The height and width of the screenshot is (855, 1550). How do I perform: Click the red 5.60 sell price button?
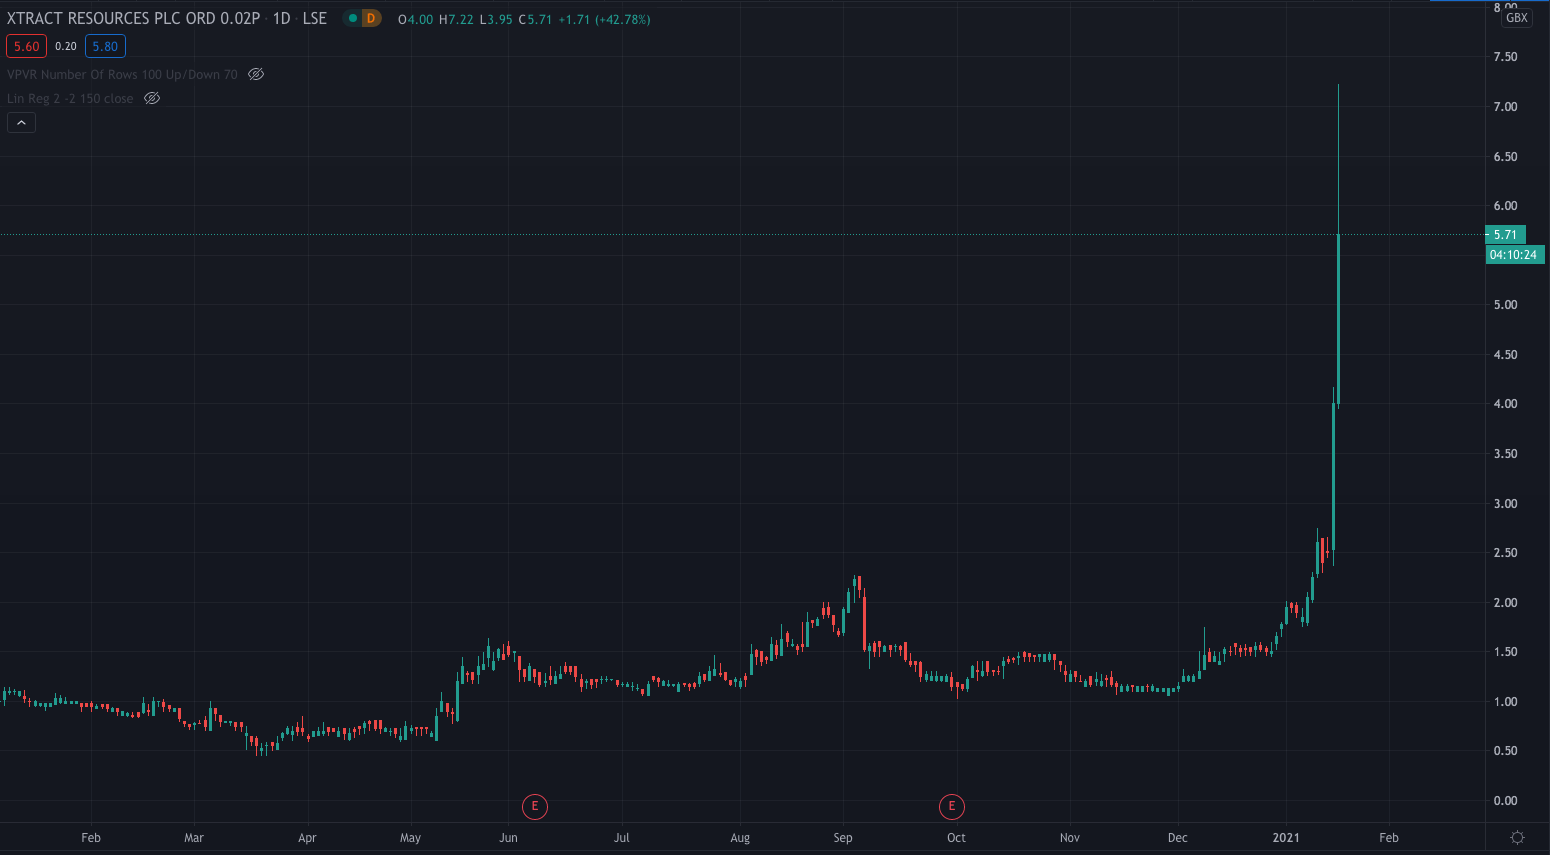(x=26, y=46)
